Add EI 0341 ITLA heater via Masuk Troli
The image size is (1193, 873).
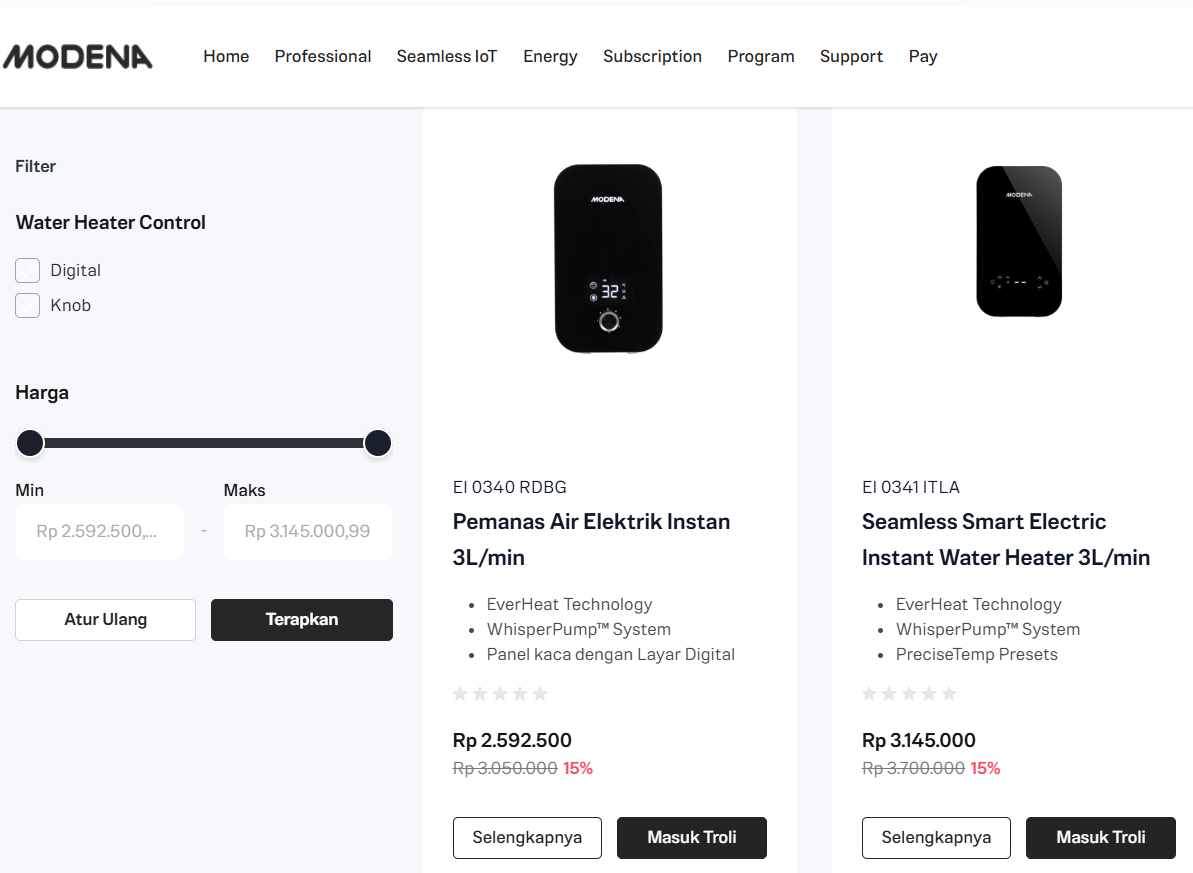pyautogui.click(x=1100, y=837)
